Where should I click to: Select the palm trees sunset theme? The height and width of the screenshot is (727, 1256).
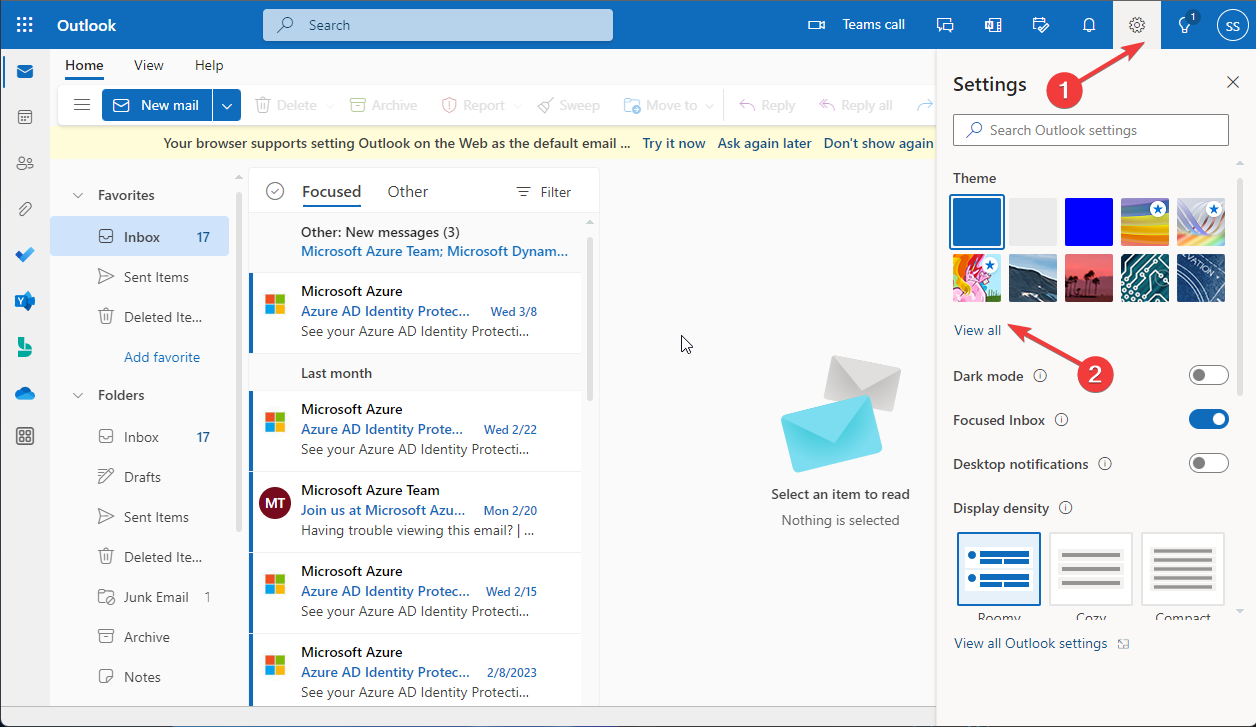1089,278
